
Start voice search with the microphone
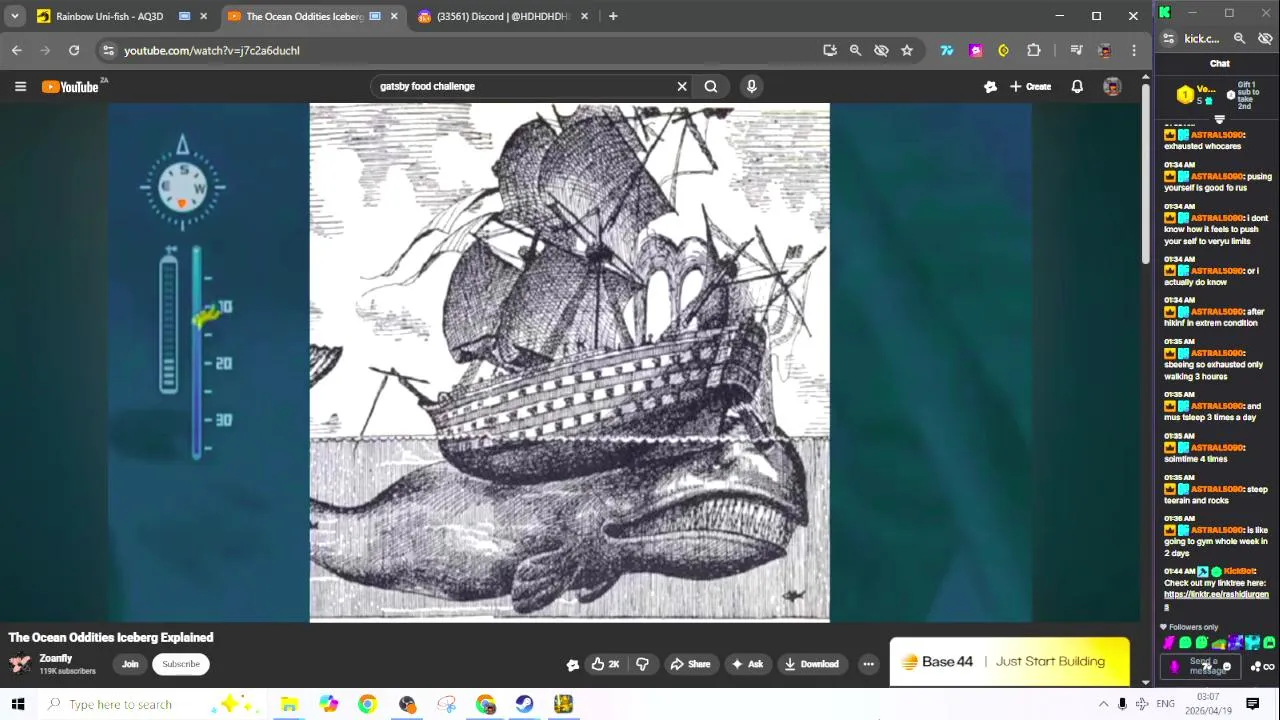point(751,86)
